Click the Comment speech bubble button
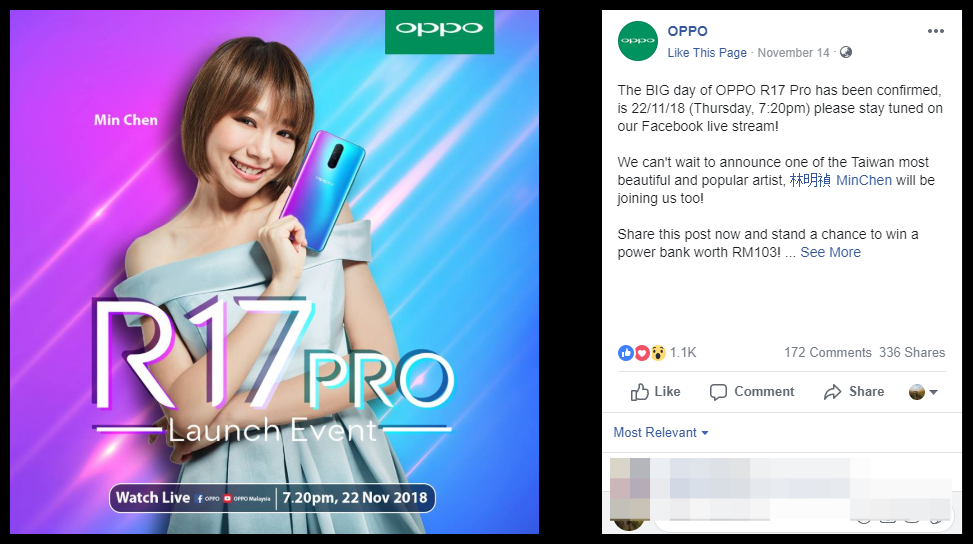Image resolution: width=973 pixels, height=544 pixels. click(751, 392)
